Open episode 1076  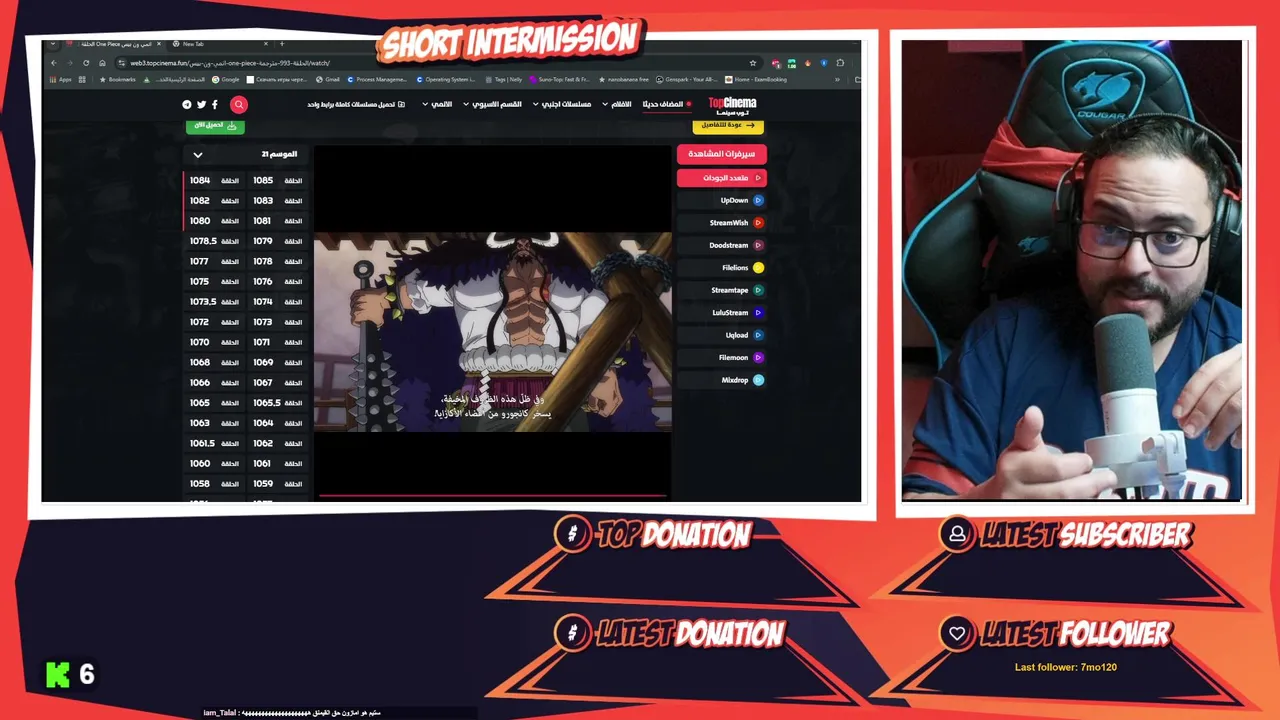277,282
